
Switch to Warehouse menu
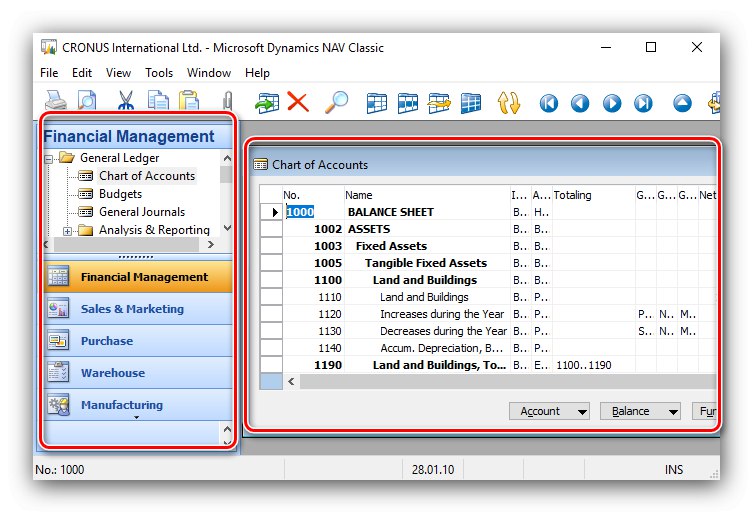coord(138,373)
